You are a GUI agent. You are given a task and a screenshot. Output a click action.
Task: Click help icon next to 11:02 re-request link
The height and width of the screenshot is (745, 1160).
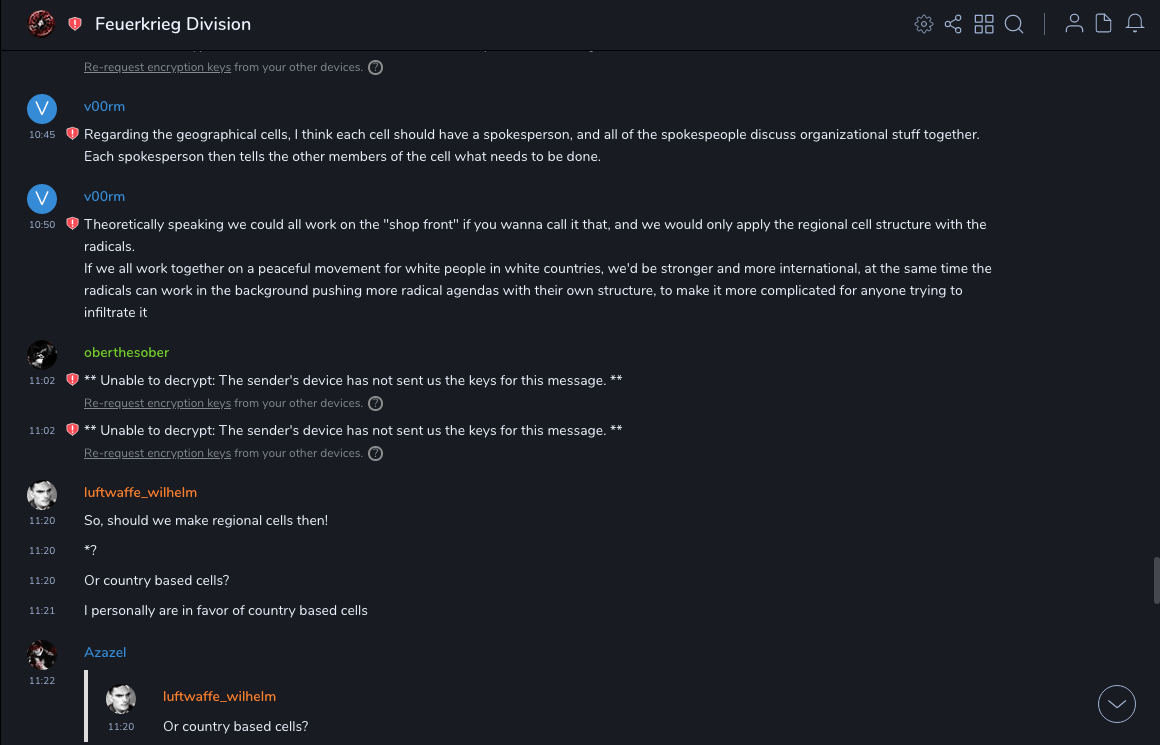[375, 403]
